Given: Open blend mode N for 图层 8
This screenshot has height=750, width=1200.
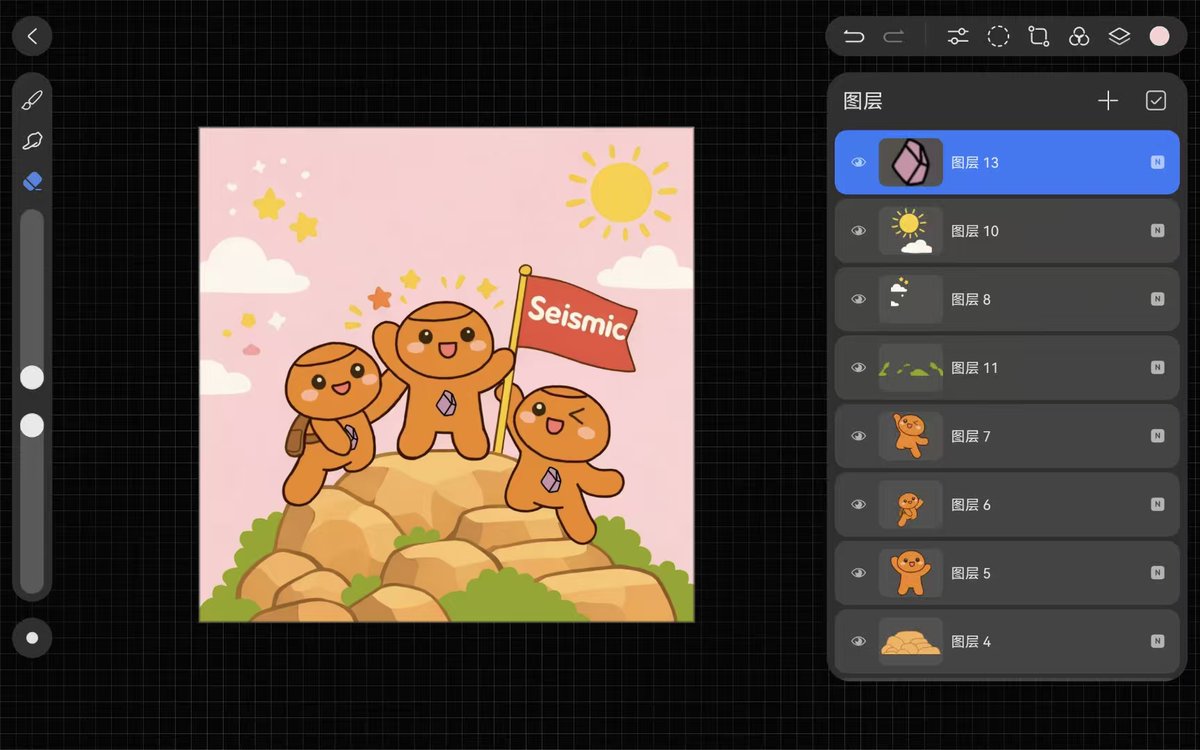Looking at the screenshot, I should coord(1157,299).
